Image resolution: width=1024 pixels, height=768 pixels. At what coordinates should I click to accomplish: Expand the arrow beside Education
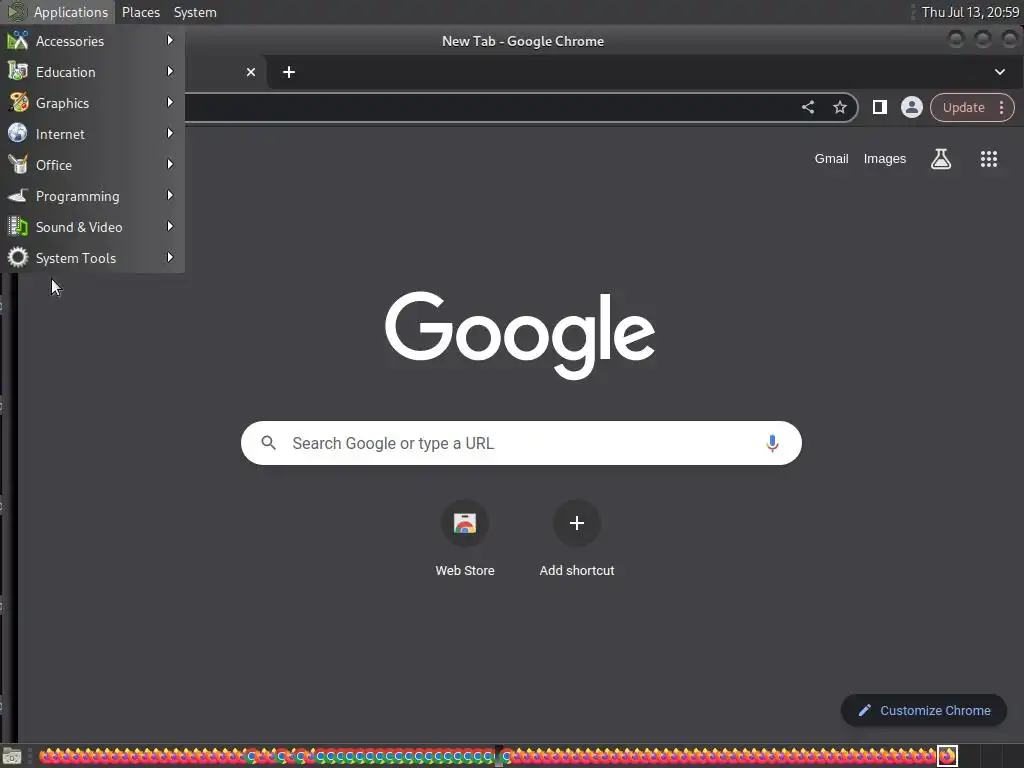click(x=170, y=71)
